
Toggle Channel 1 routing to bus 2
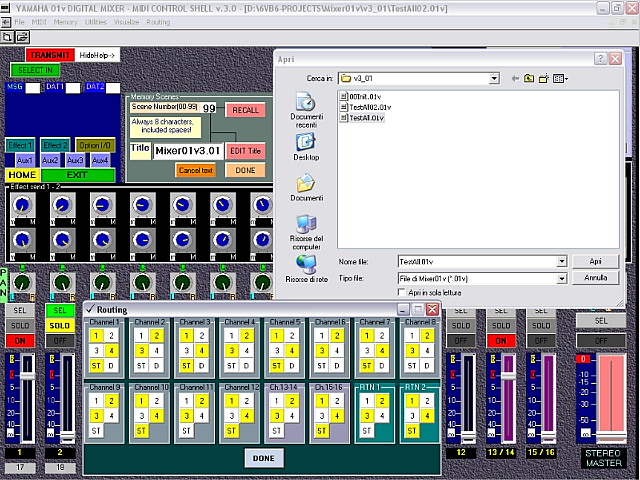coord(111,336)
